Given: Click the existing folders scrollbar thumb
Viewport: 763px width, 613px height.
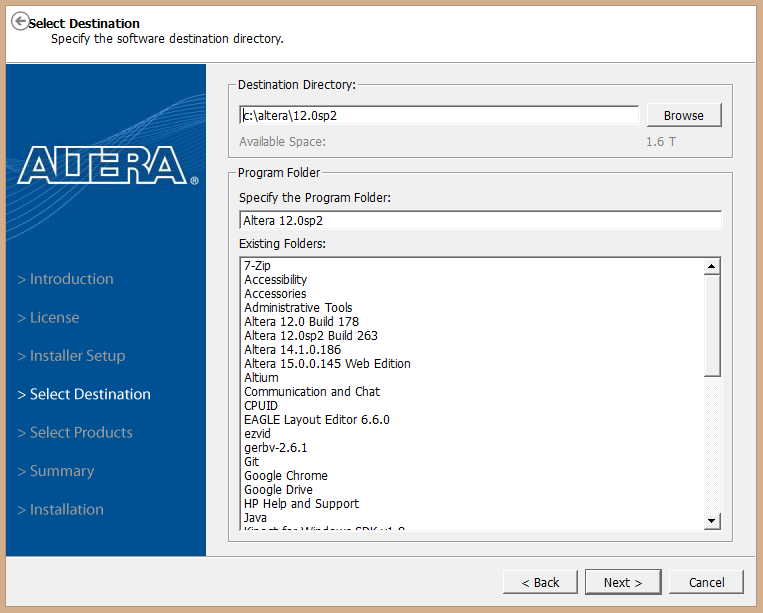Looking at the screenshot, I should click(712, 325).
